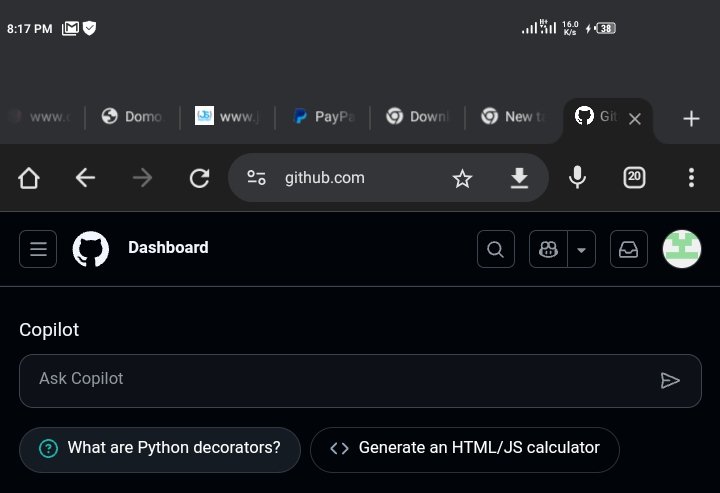The image size is (720, 493).
Task: Switch to the PayPal tab
Action: click(324, 117)
